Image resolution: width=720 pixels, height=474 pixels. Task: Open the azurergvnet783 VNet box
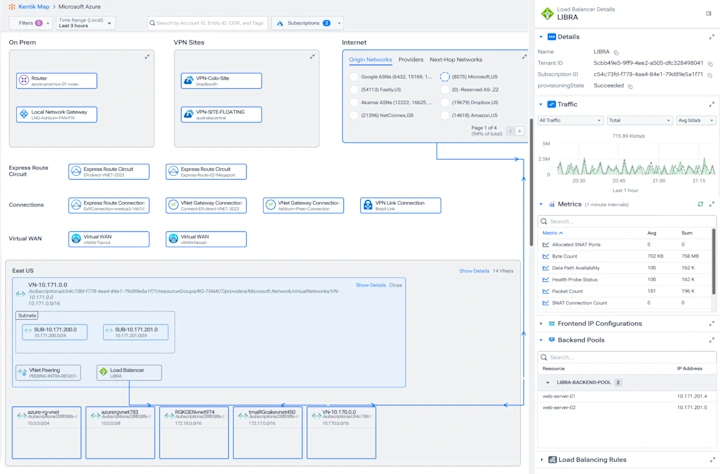[x=120, y=432]
